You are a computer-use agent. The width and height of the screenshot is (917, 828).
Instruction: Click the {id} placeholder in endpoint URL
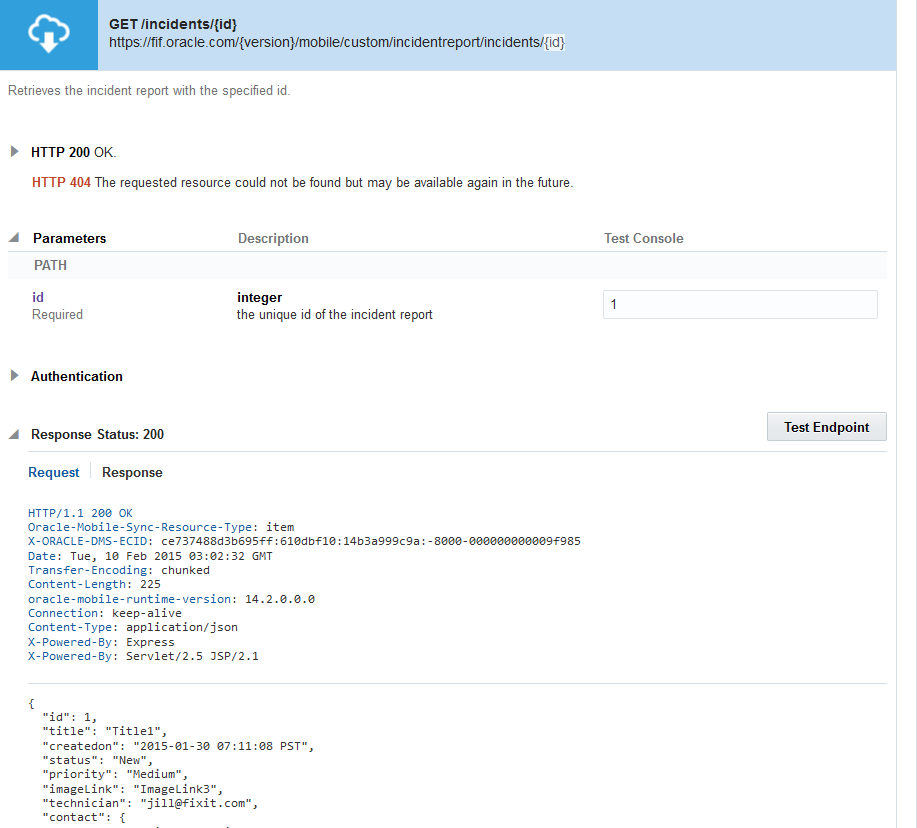(554, 42)
